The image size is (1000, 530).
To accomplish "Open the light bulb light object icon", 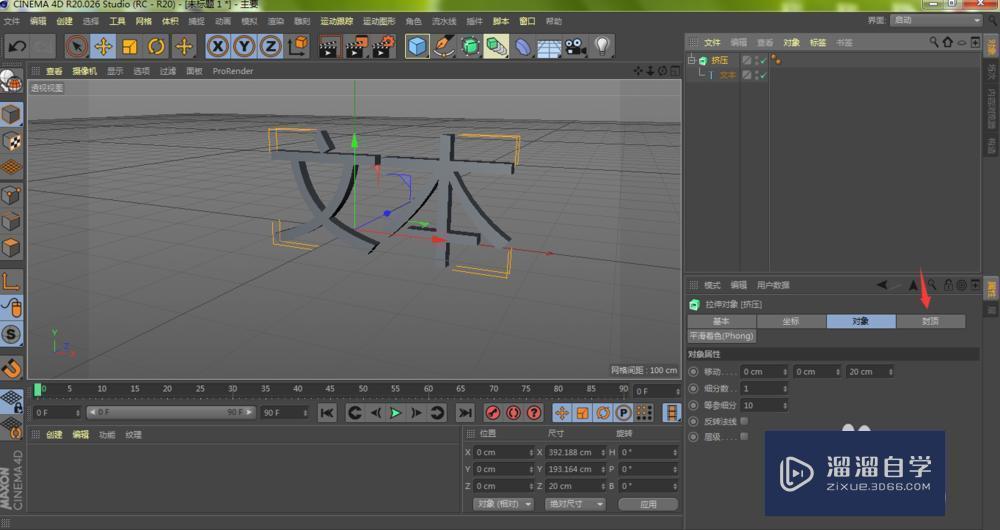I will coord(602,46).
